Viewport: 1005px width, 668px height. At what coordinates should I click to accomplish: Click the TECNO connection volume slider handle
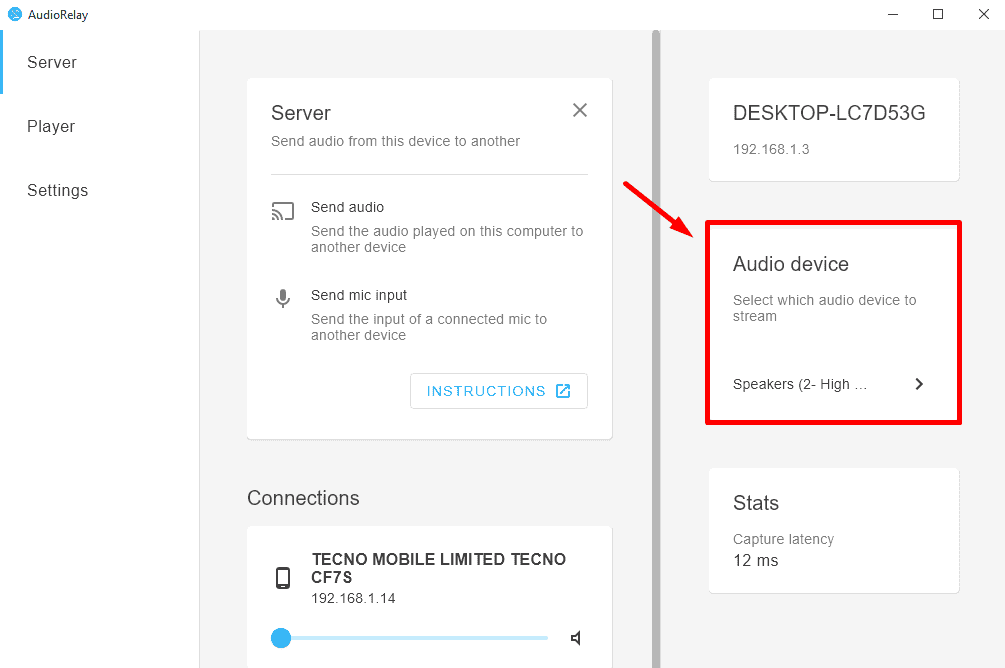point(281,638)
